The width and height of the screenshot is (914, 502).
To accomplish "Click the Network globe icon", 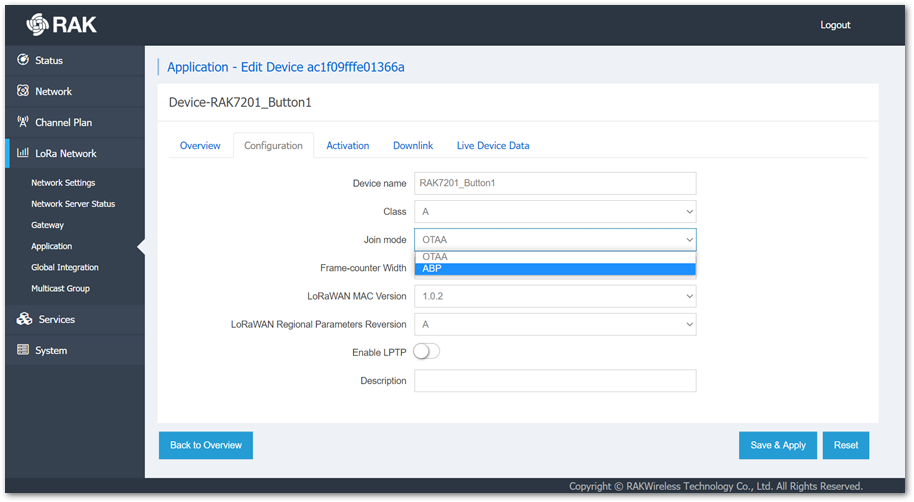I will coord(23,90).
